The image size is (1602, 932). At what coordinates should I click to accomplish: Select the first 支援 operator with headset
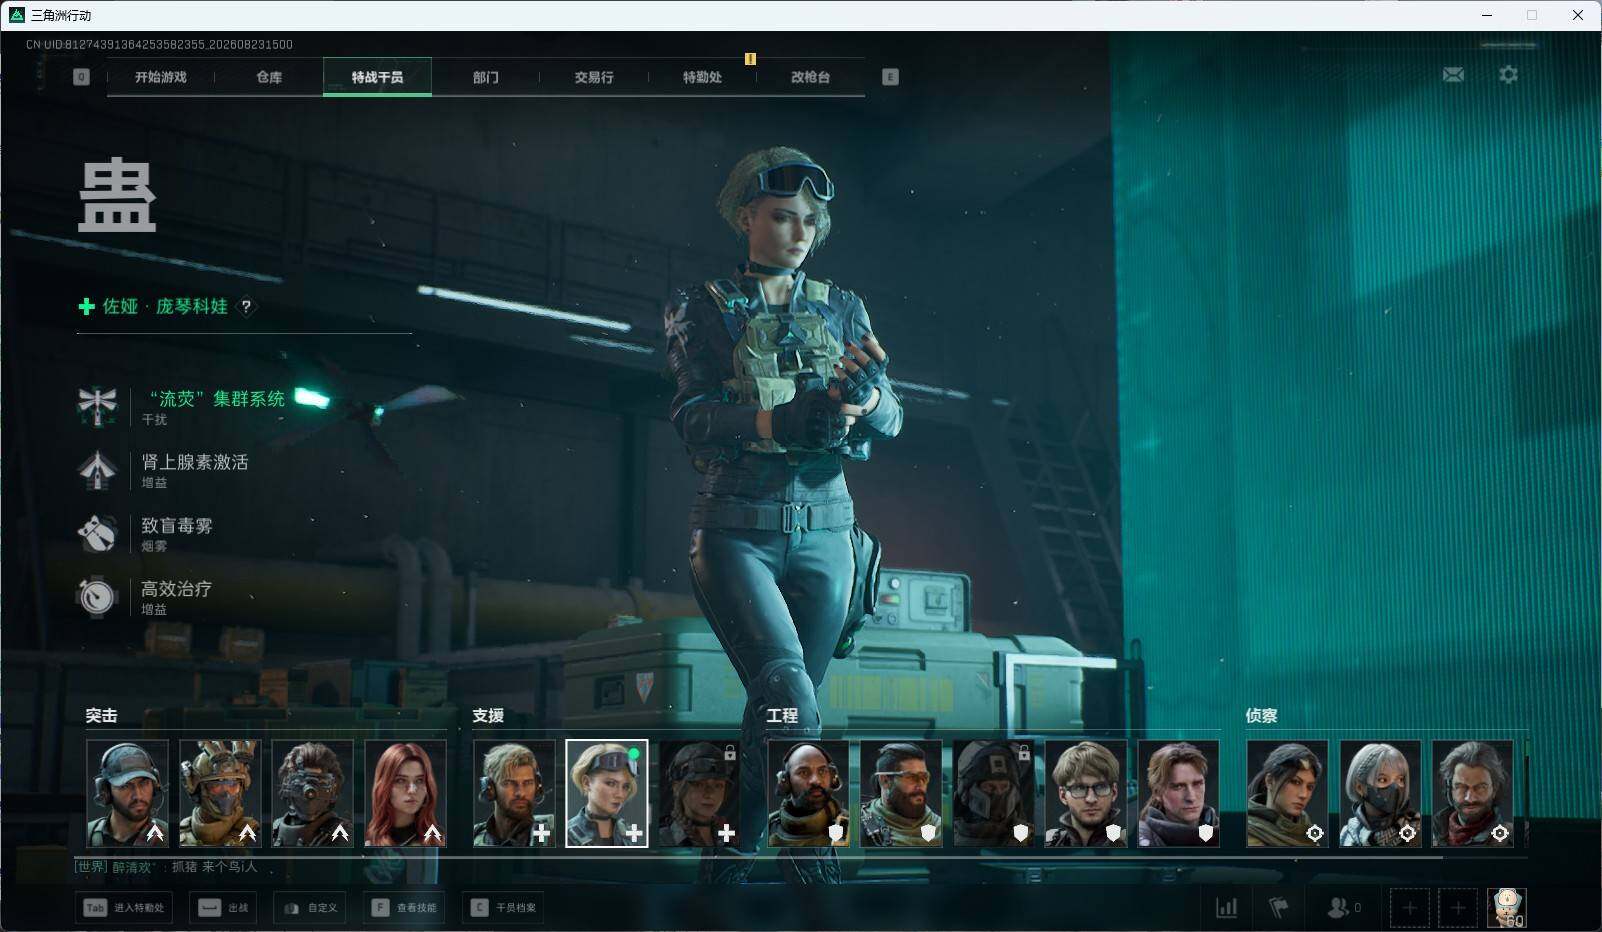point(514,793)
